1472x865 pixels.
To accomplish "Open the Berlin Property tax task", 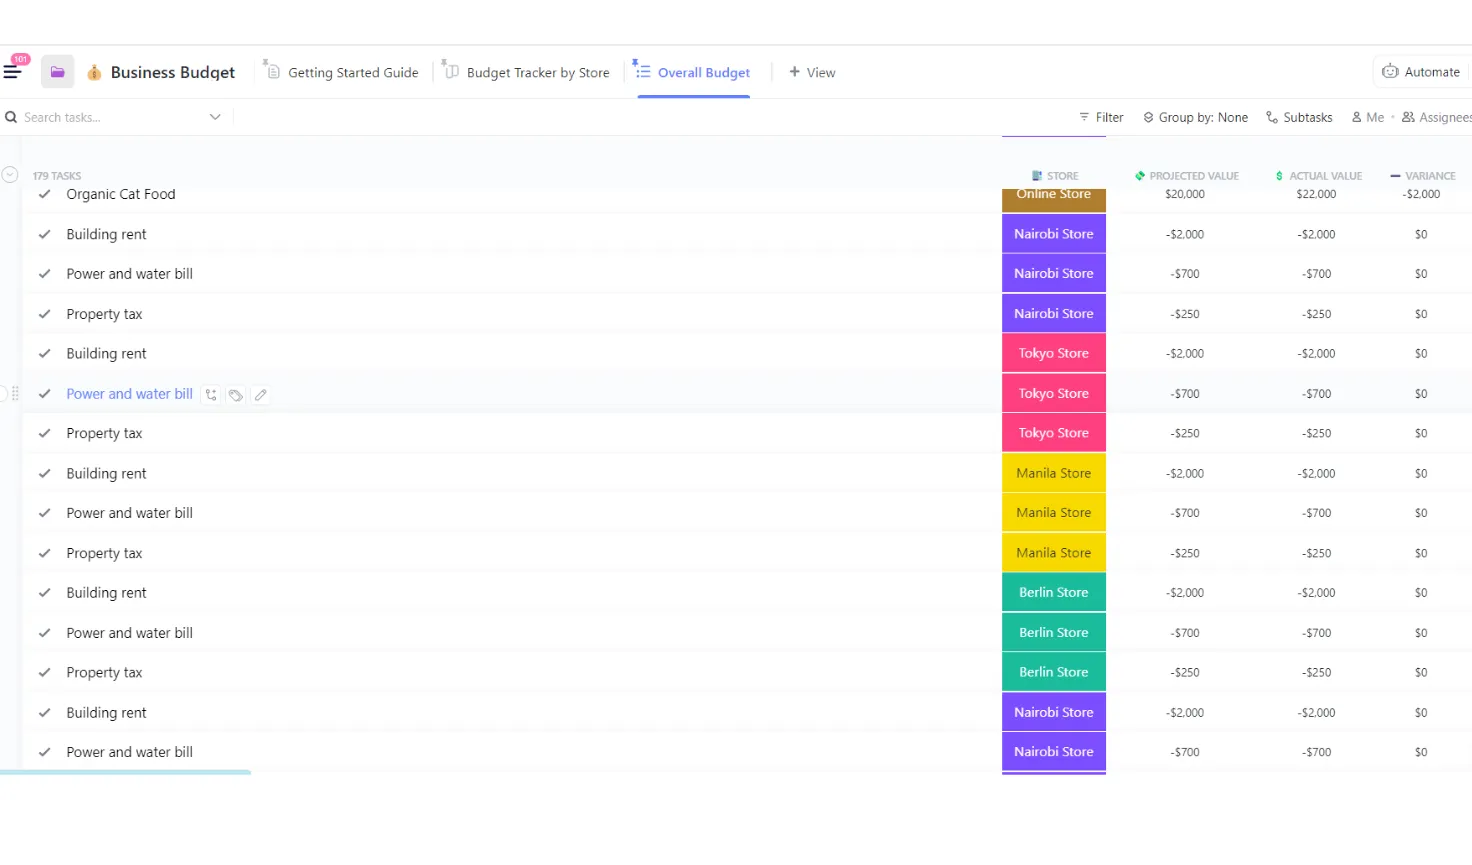I will (104, 673).
